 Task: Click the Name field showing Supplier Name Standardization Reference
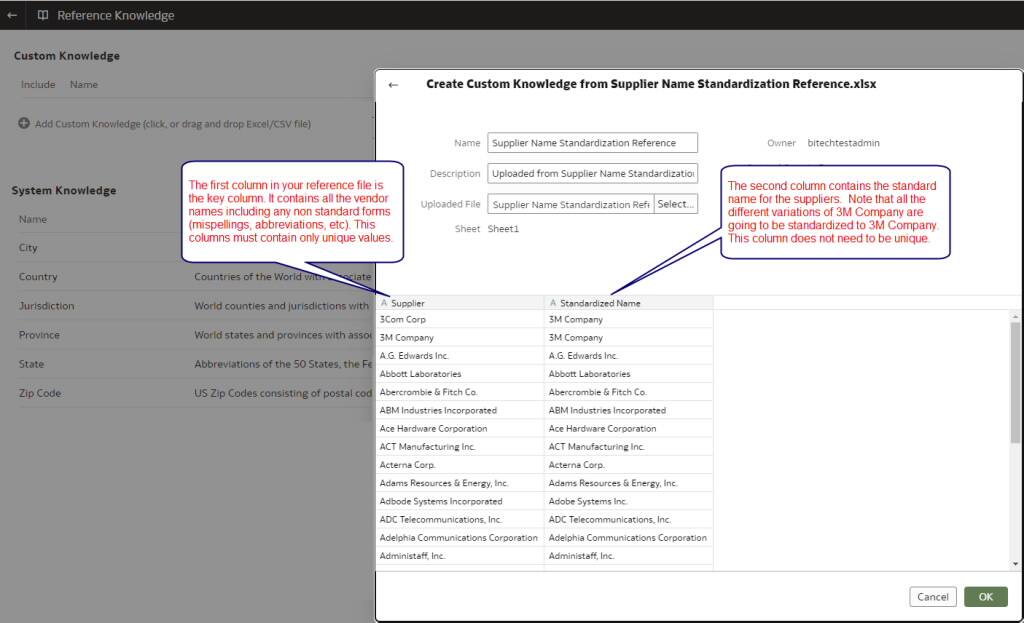click(x=592, y=142)
